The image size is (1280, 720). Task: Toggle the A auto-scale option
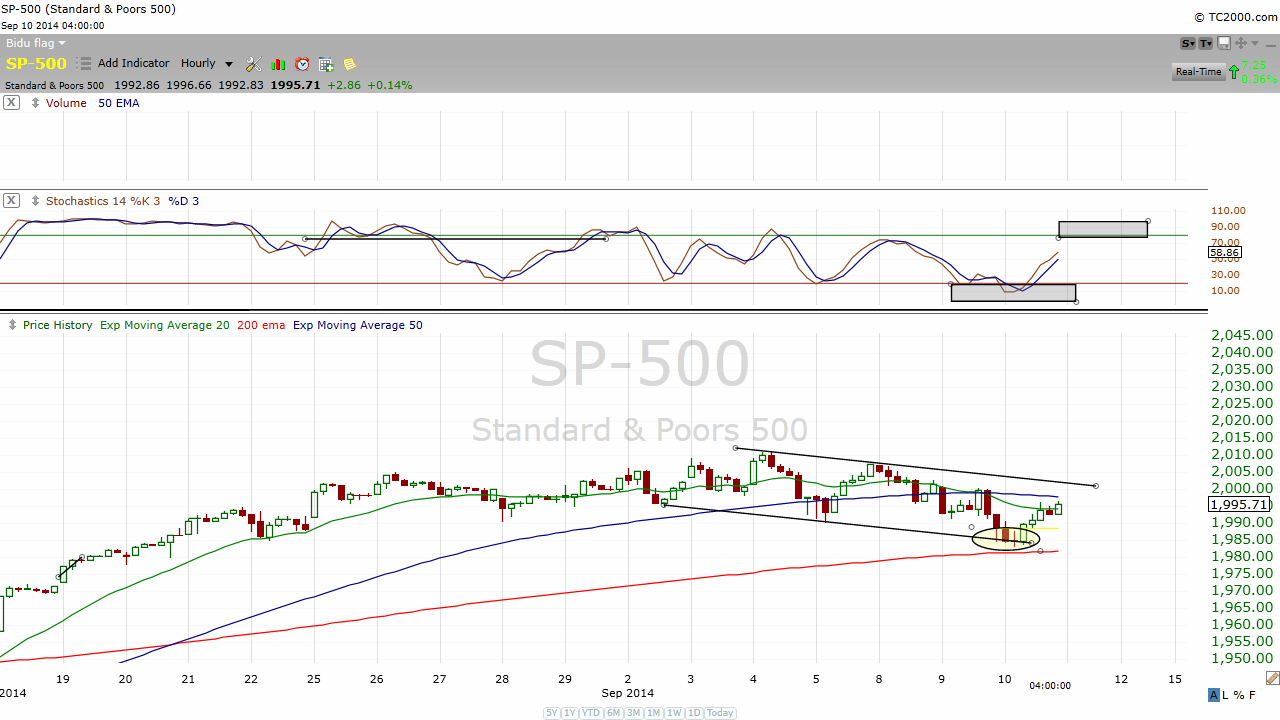tap(1214, 695)
